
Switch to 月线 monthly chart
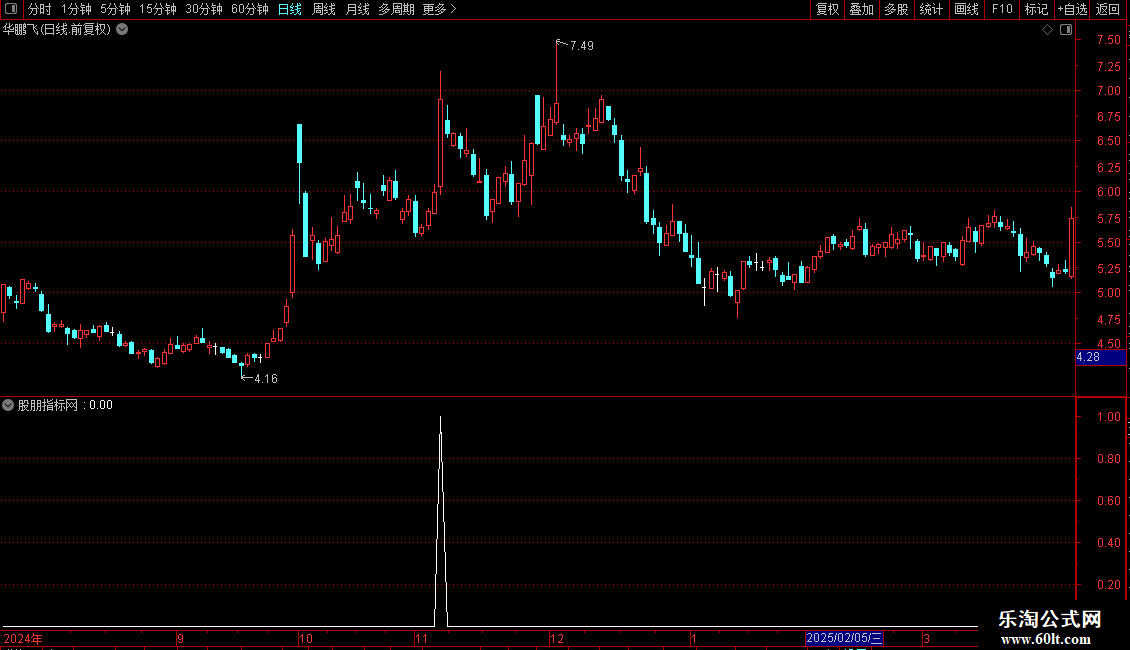(x=357, y=9)
